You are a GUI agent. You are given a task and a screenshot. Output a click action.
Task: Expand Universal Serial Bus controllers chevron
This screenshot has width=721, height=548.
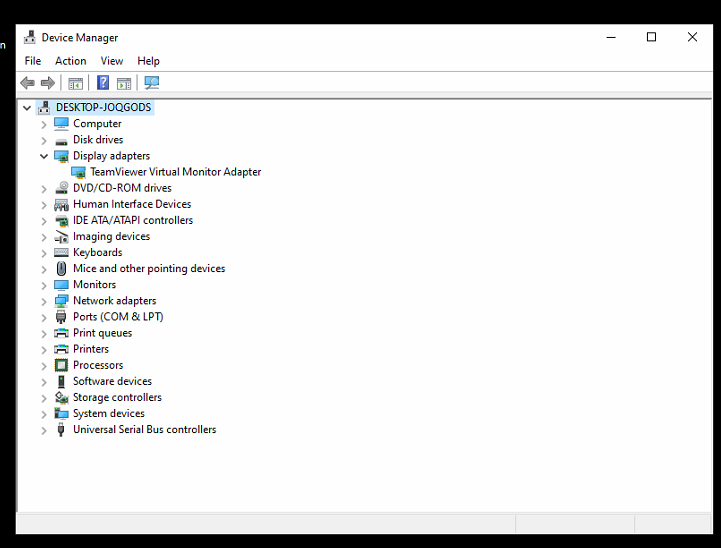tap(44, 430)
